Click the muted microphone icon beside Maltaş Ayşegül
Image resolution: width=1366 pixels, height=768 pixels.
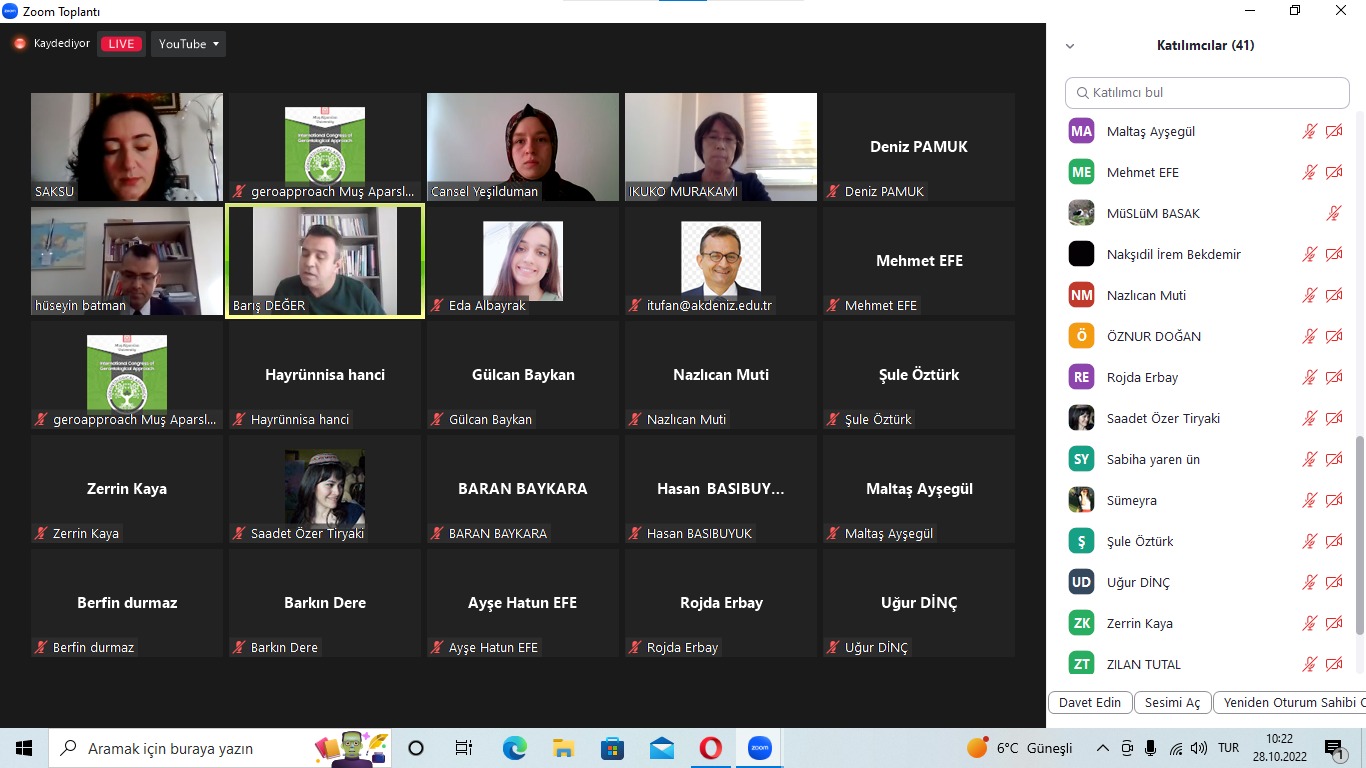pyautogui.click(x=1309, y=131)
